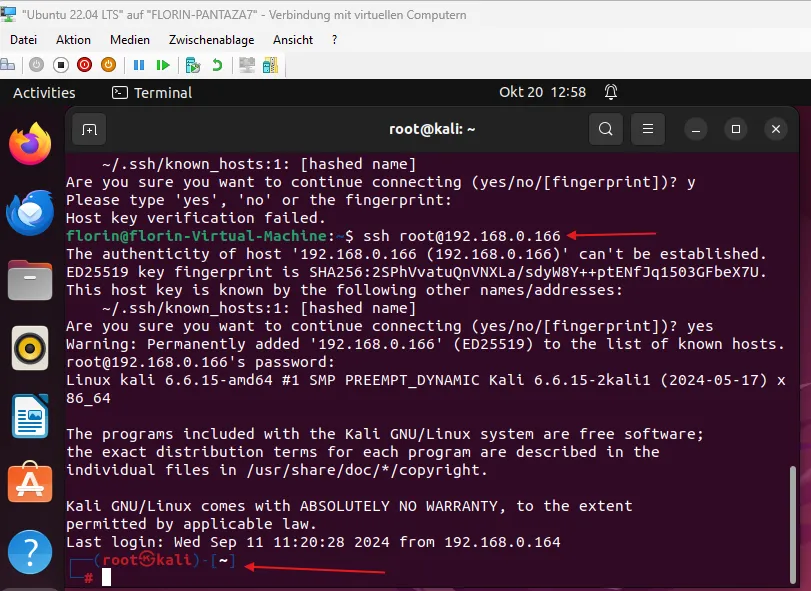Click the Shut Down VM red power icon
811x591 pixels.
tap(84, 65)
